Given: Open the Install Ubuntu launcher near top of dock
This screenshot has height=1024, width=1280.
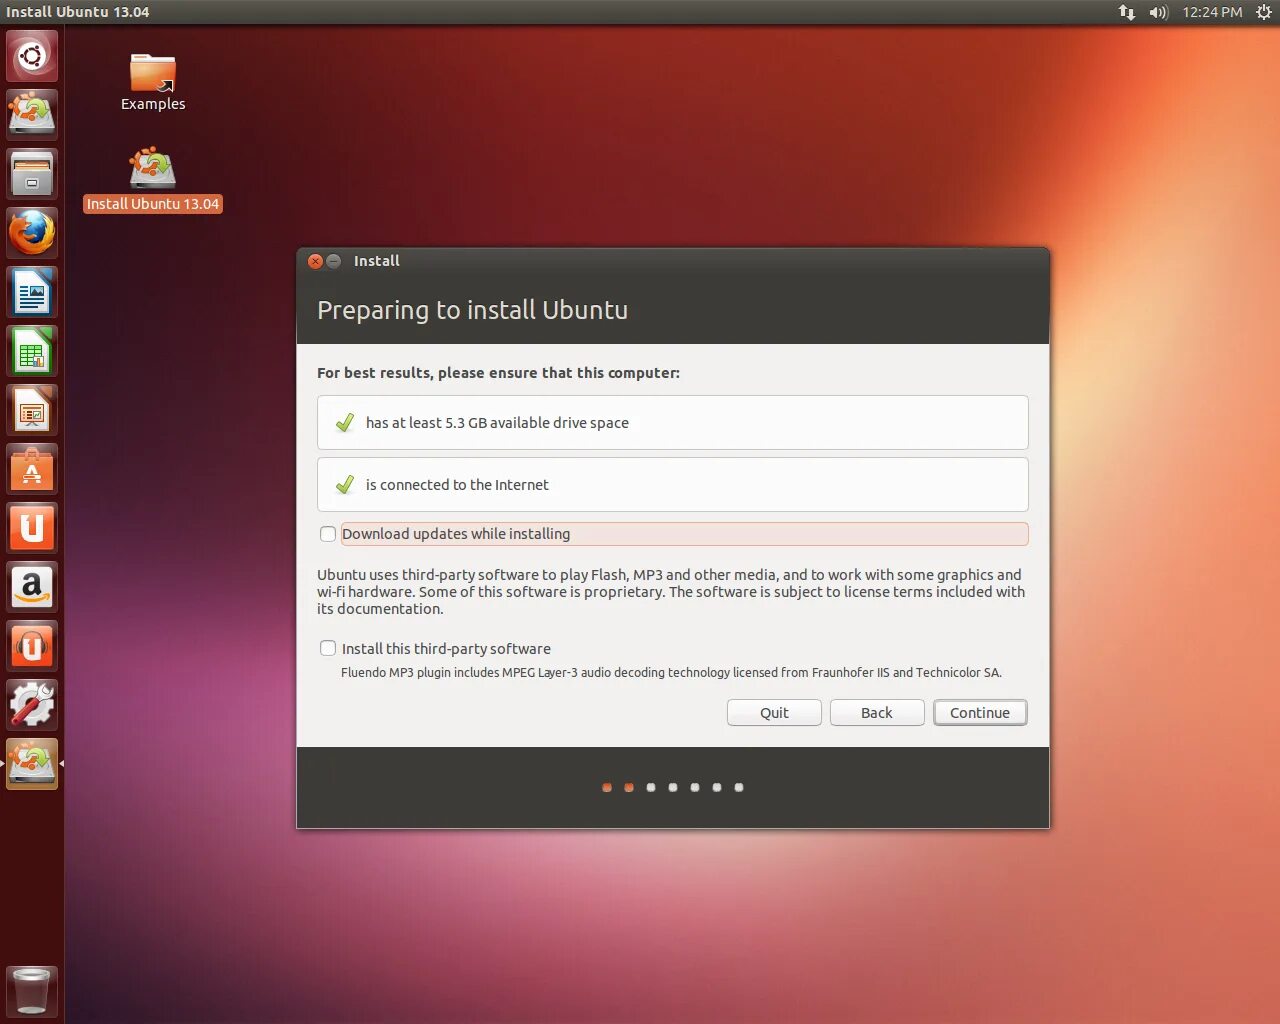Looking at the screenshot, I should click(32, 114).
